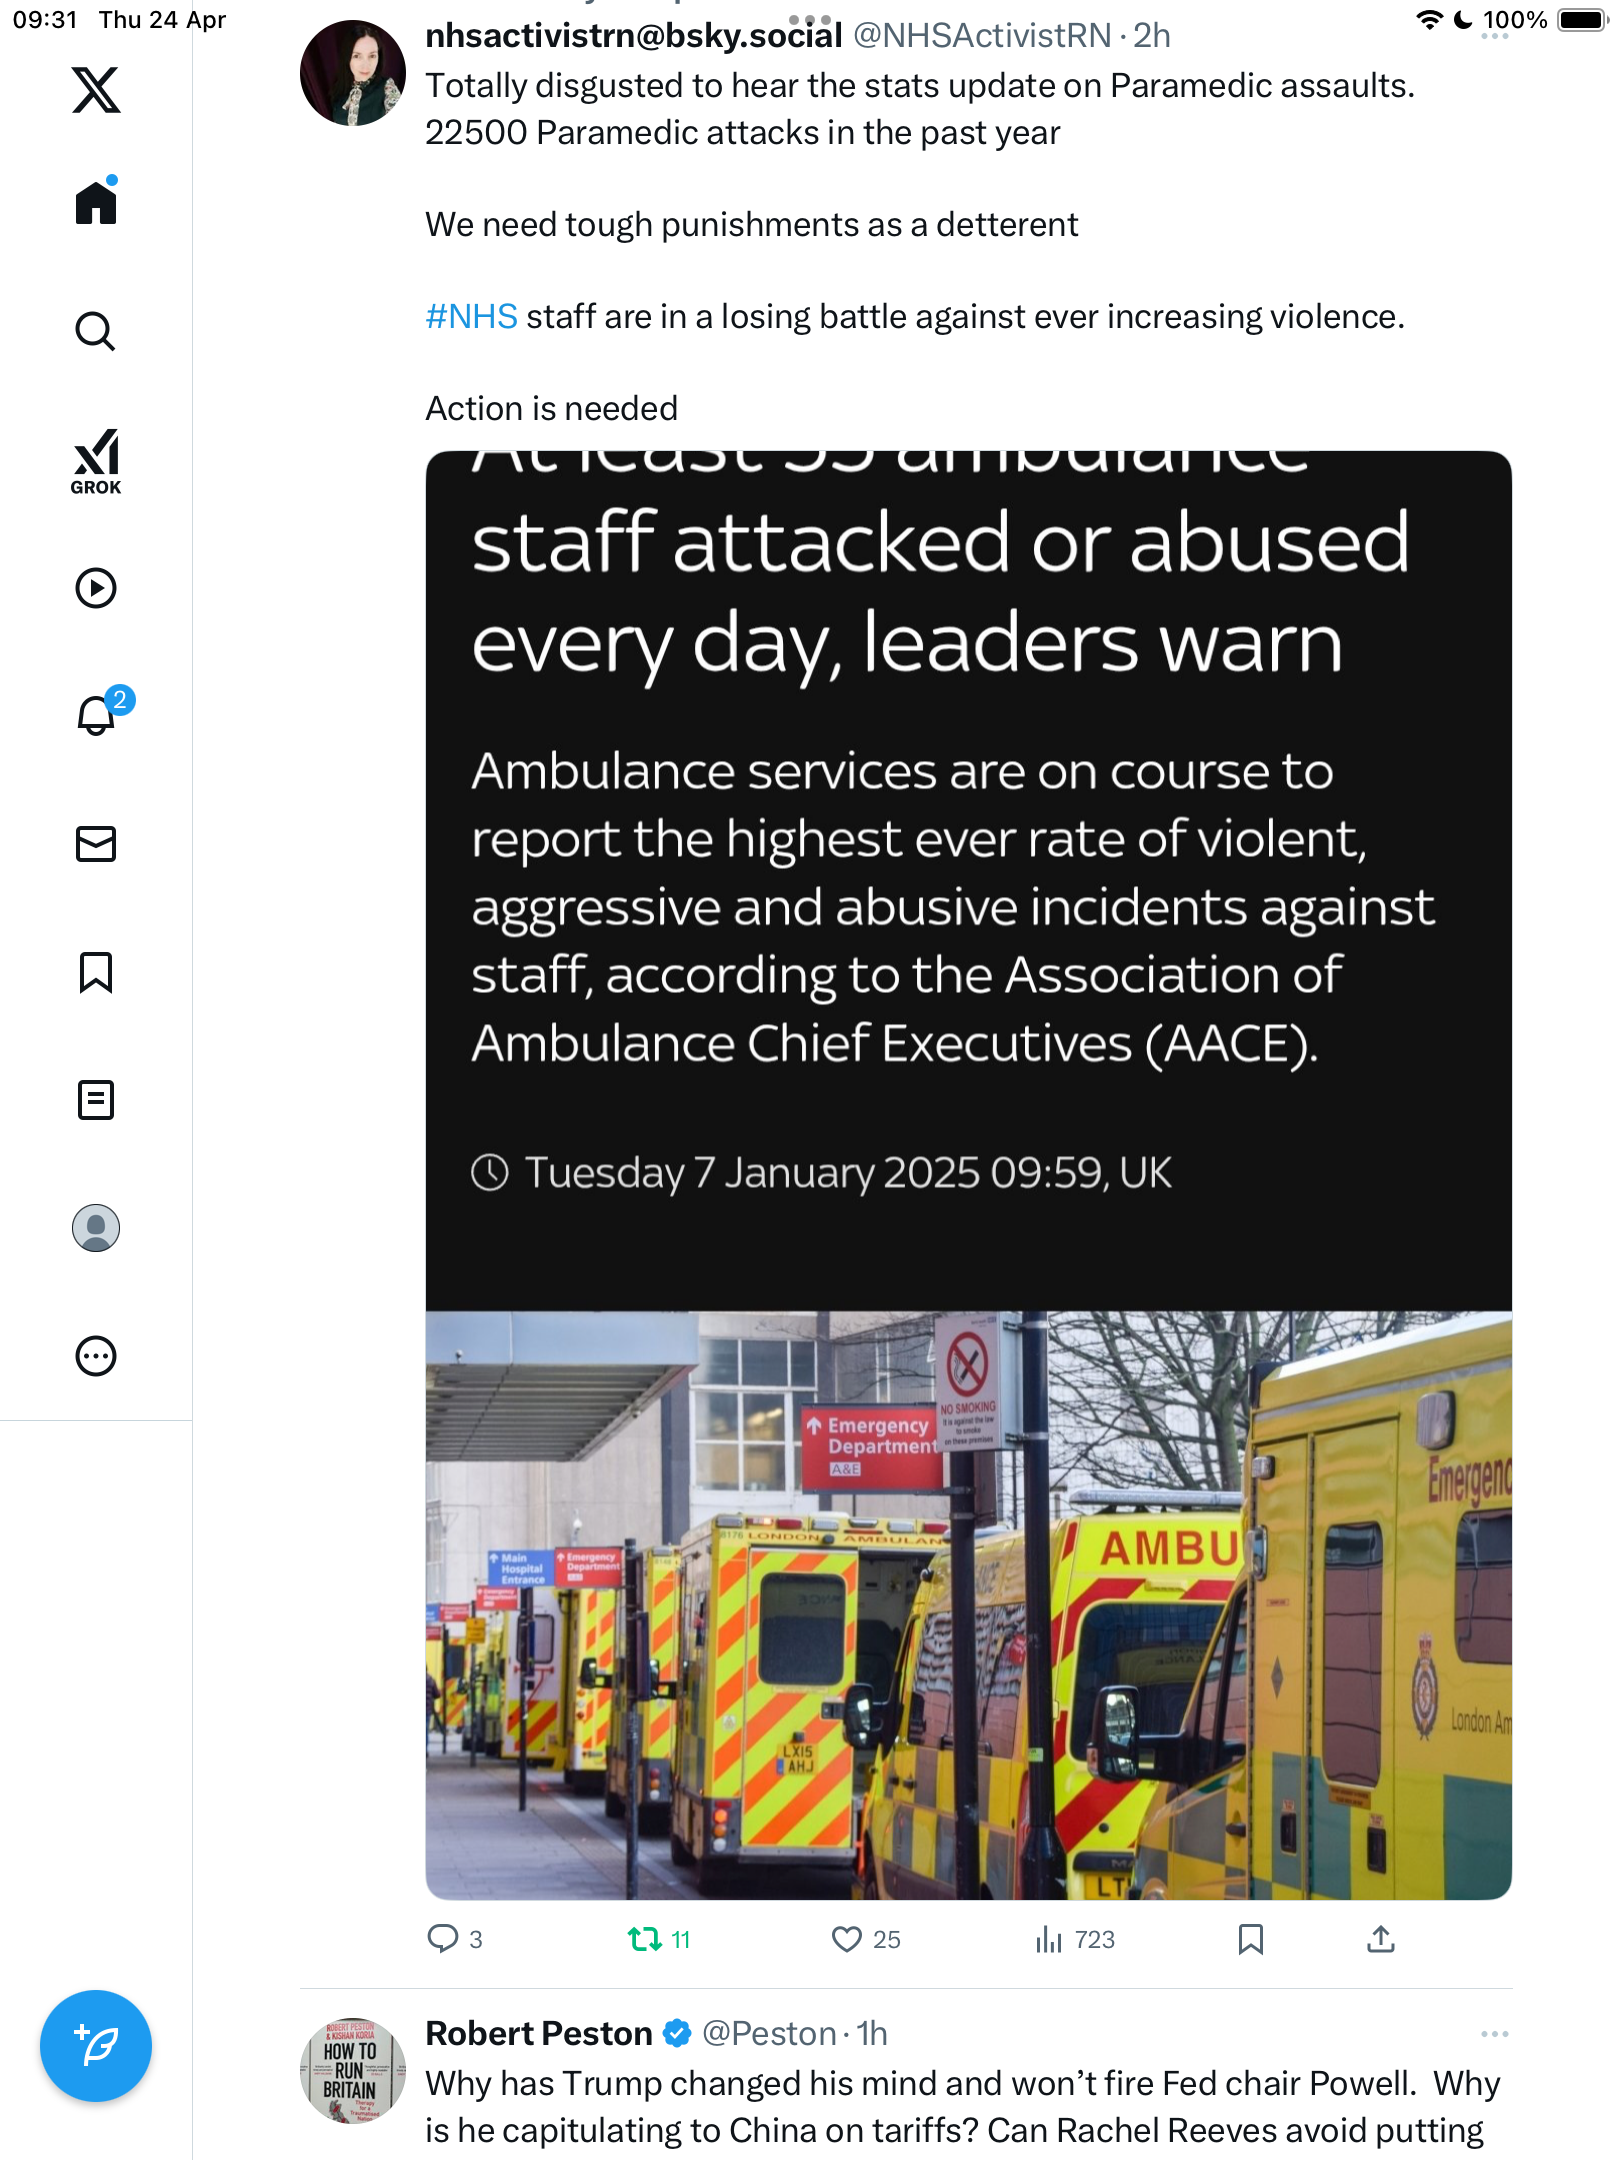Open Grok assistant
The width and height of the screenshot is (1620, 2160).
[x=96, y=461]
